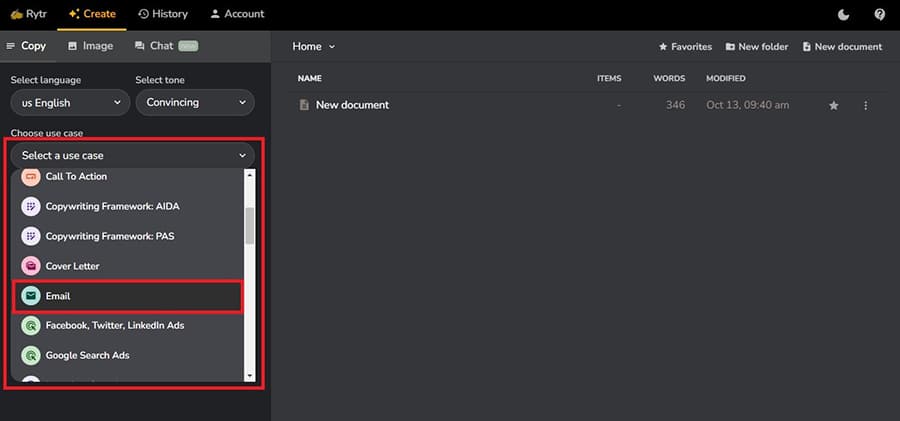Choose Facebook, Twitter, LinkedIn Ads option
The height and width of the screenshot is (421, 900).
(127, 326)
